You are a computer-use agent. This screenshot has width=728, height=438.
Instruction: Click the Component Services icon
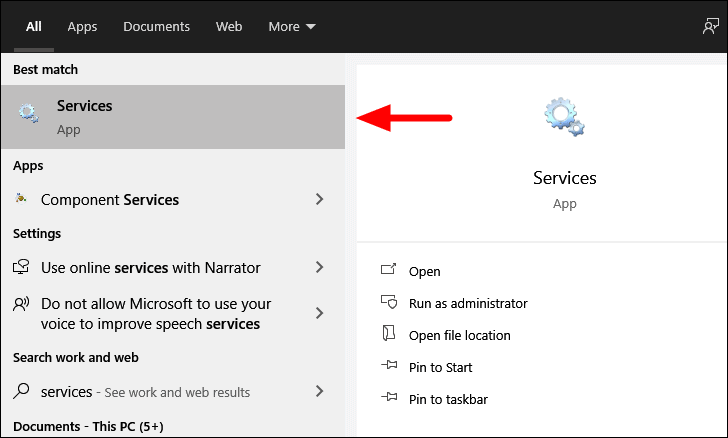(20, 198)
